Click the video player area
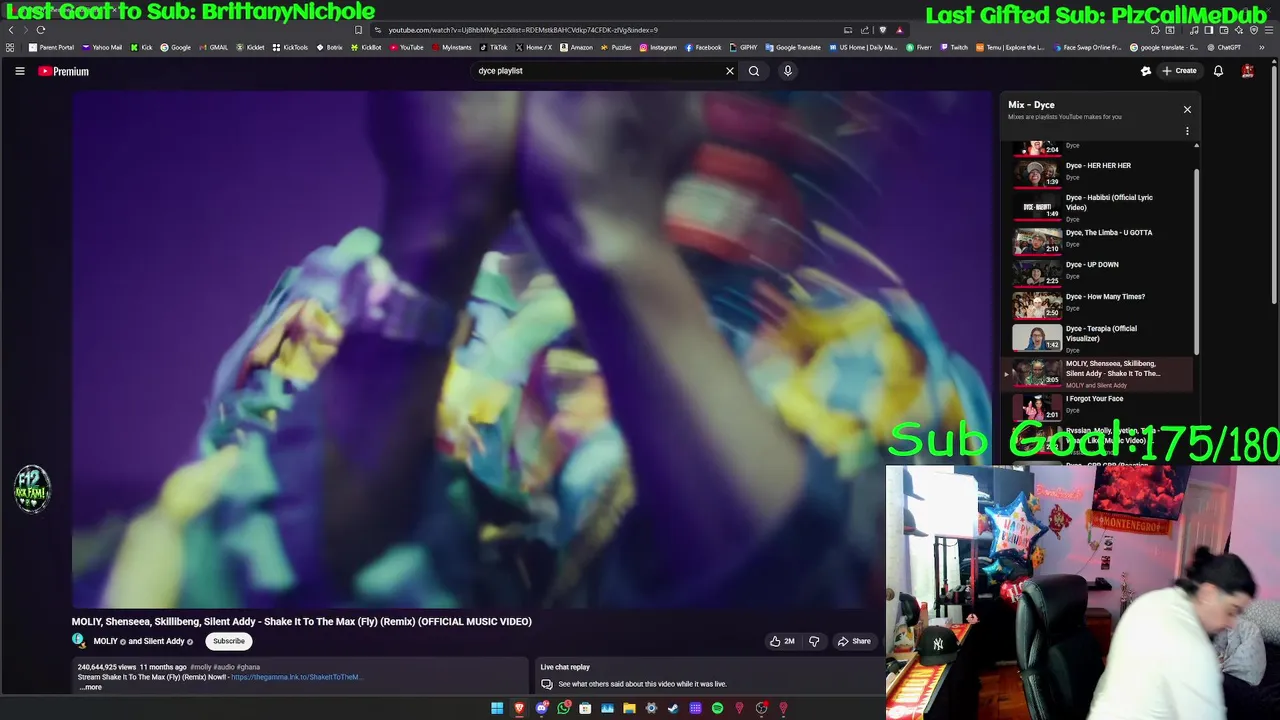 tap(531, 350)
